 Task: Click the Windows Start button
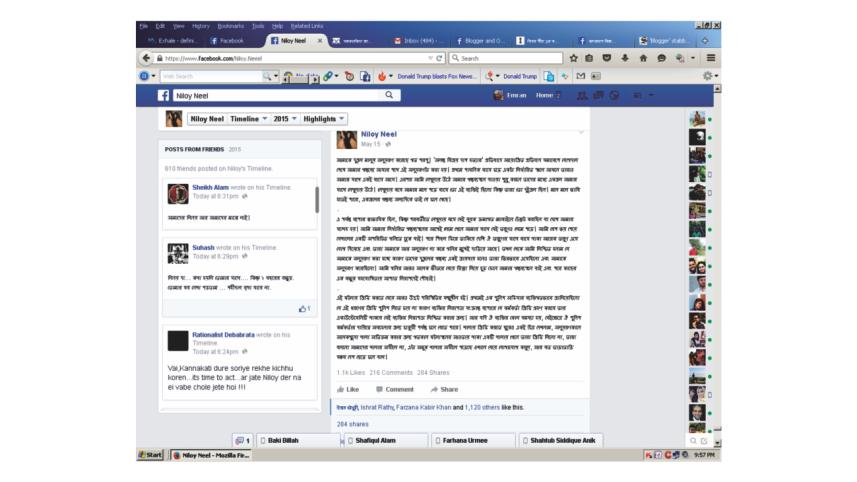point(151,455)
